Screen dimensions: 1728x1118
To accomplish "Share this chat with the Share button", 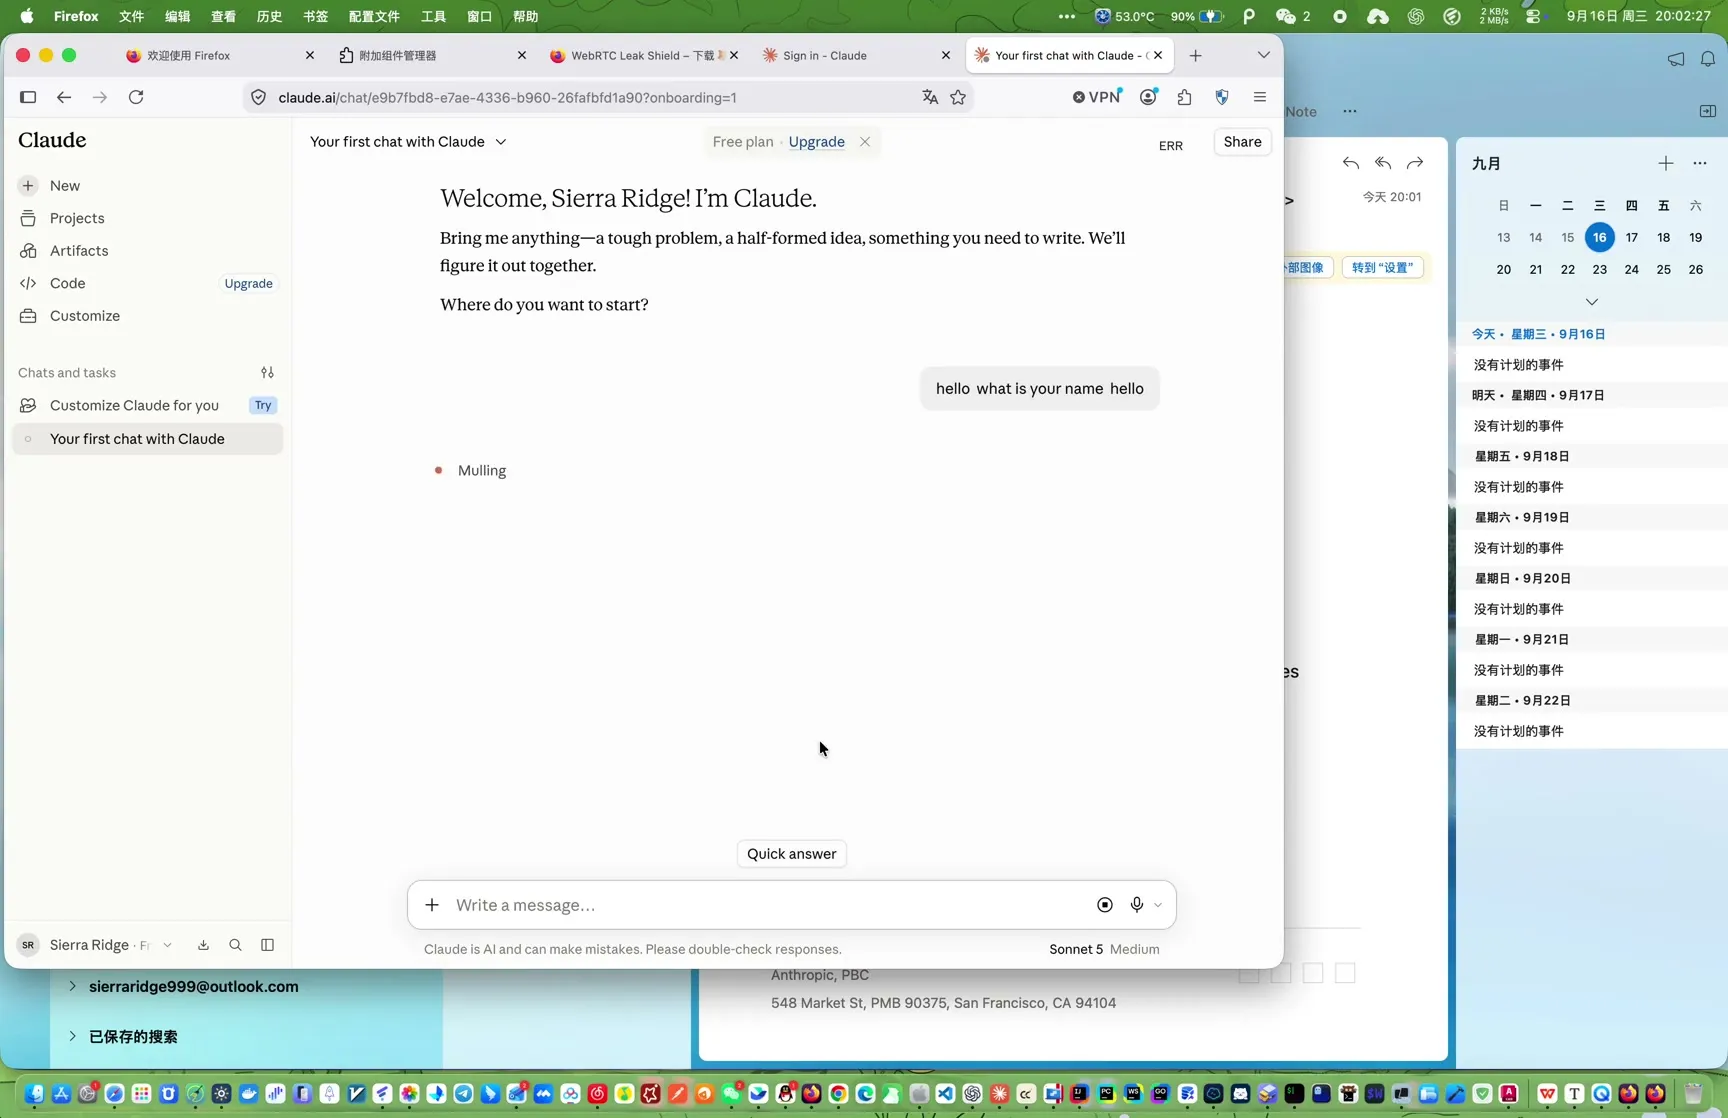I will (1242, 142).
